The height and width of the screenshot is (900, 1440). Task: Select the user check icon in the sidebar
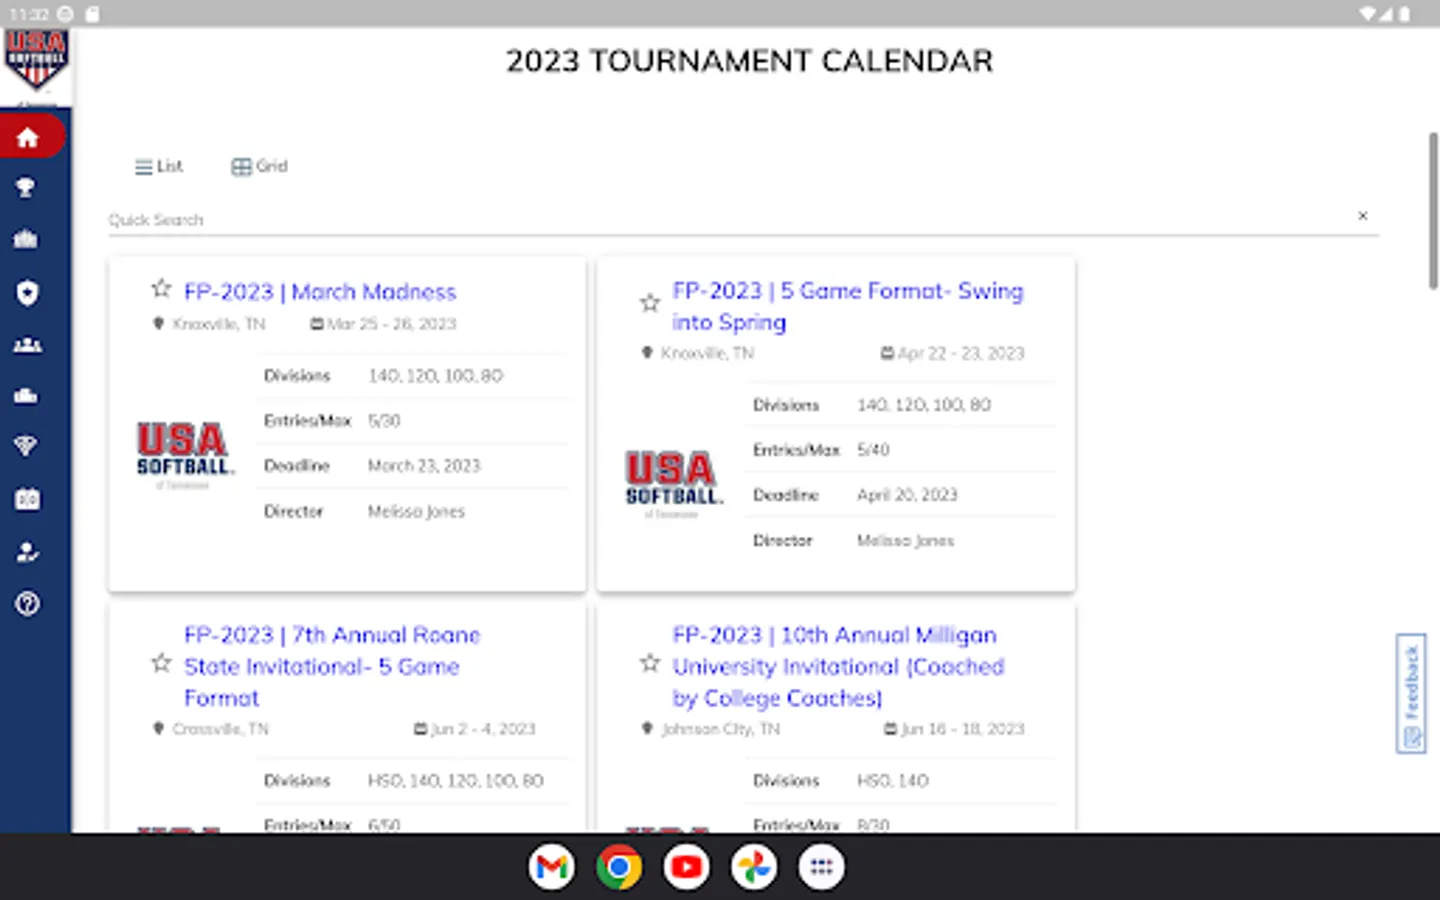coord(27,552)
